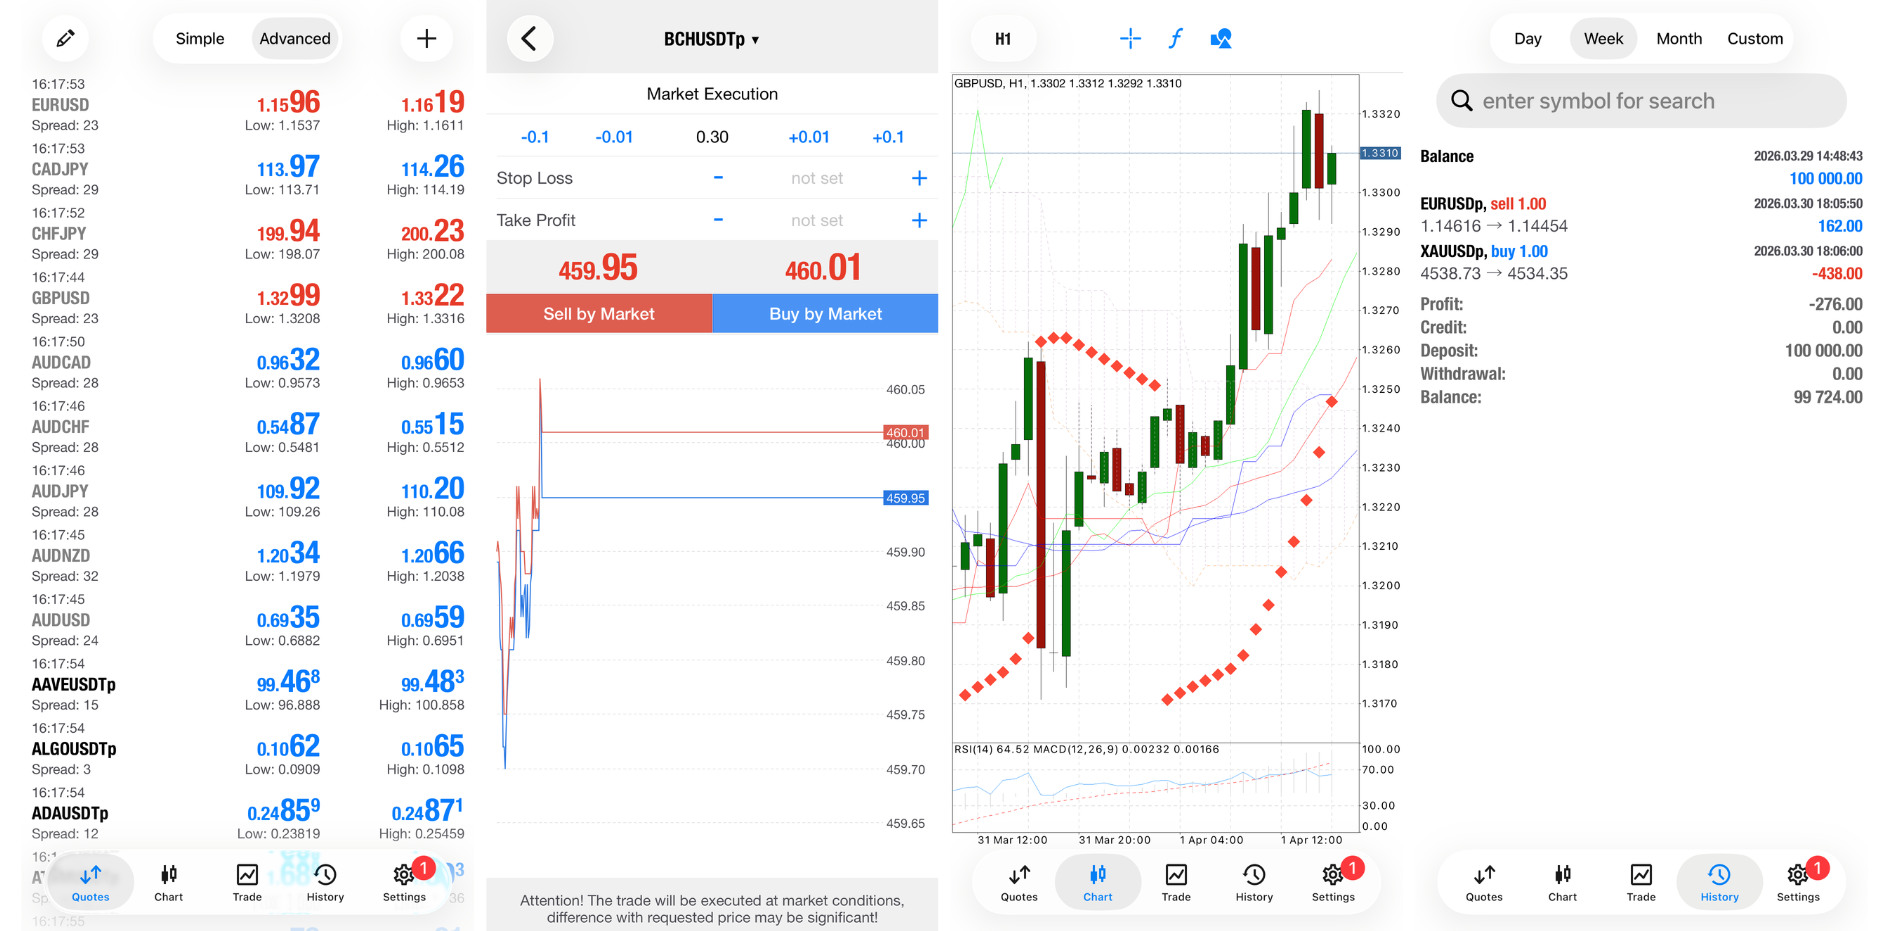Decrease Stop Loss with minus icon

click(x=718, y=178)
